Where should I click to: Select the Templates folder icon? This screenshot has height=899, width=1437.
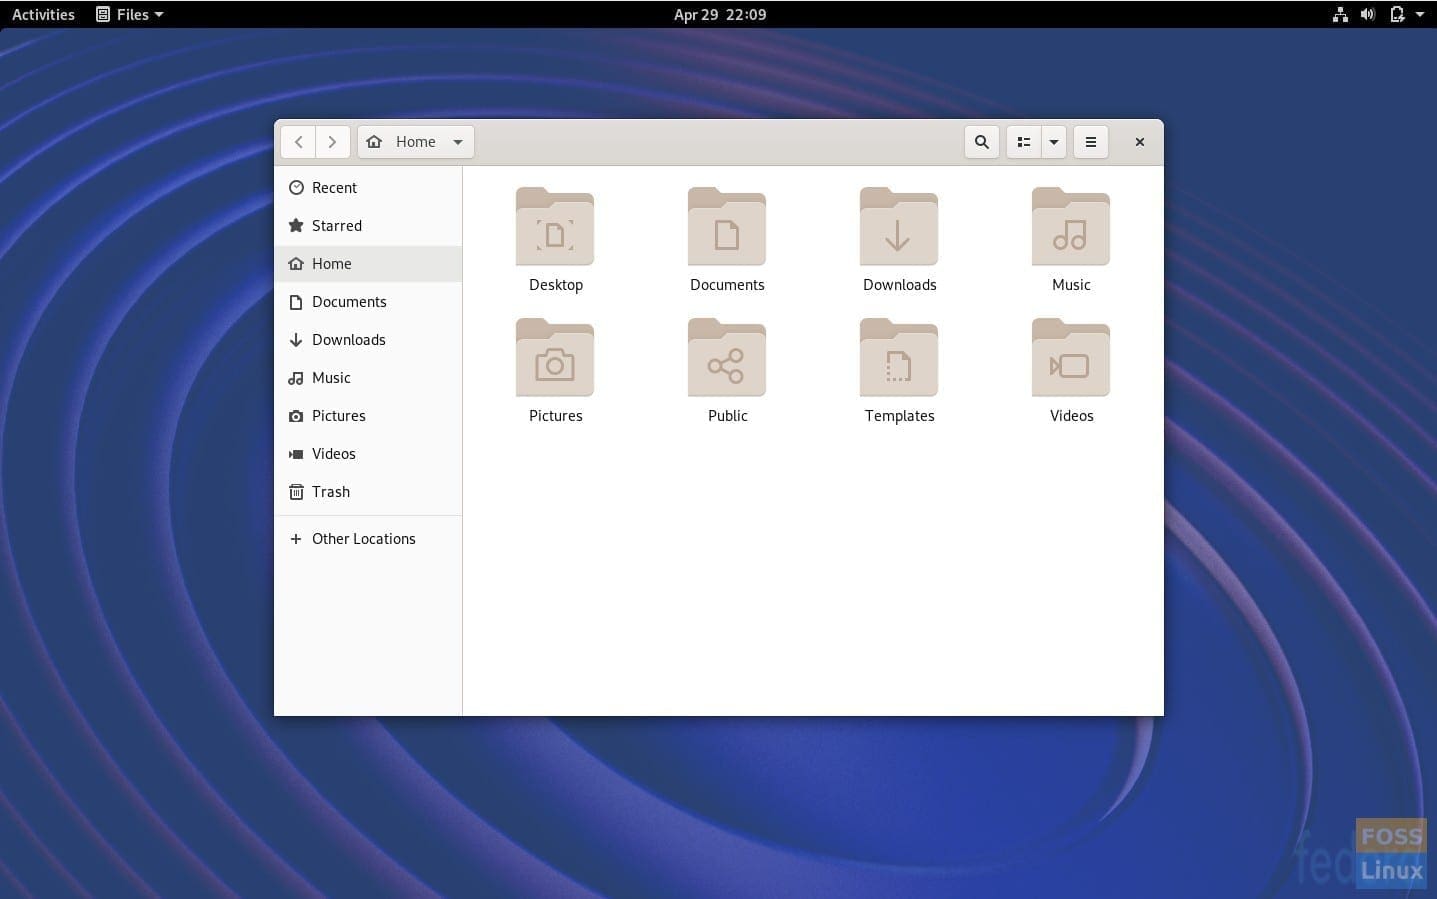899,358
